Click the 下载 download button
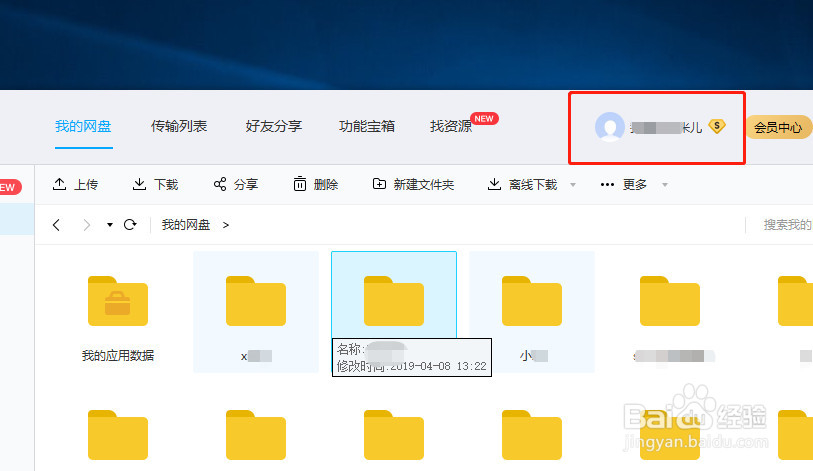The height and width of the screenshot is (471, 813). (155, 184)
